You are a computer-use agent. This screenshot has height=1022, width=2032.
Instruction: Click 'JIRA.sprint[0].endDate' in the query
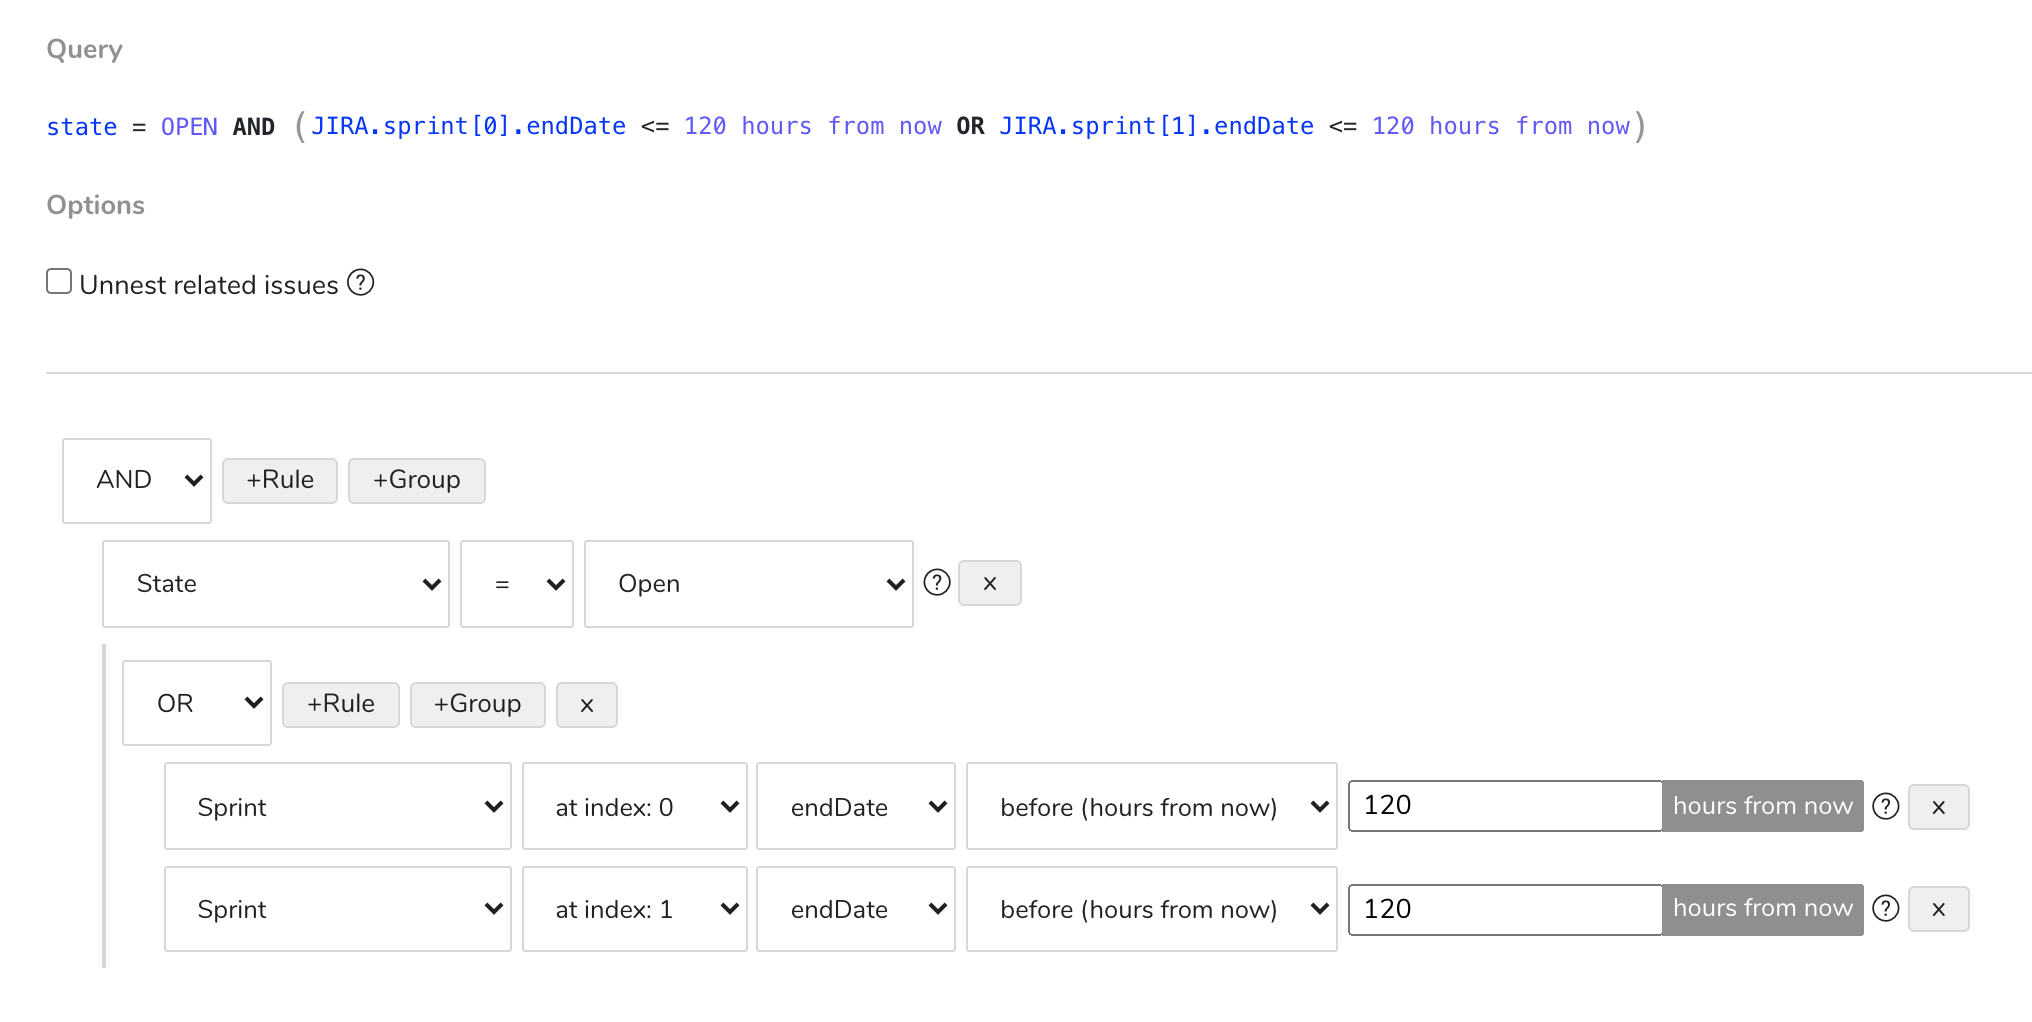point(468,126)
